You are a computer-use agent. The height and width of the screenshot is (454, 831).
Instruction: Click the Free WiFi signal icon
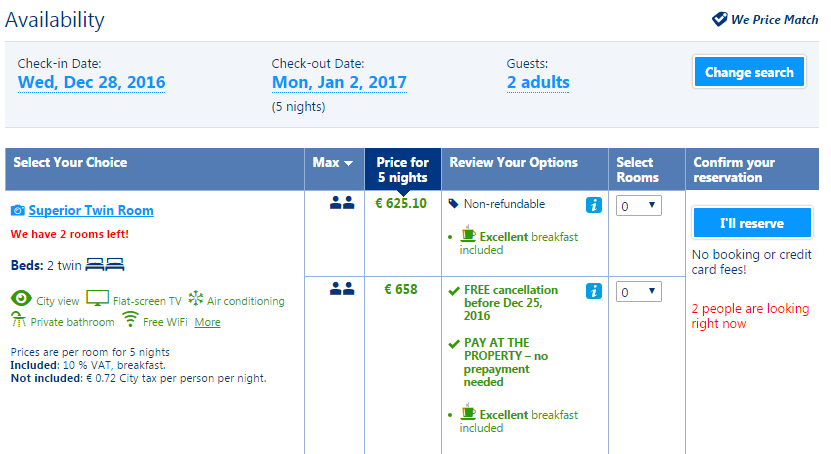[x=130, y=320]
